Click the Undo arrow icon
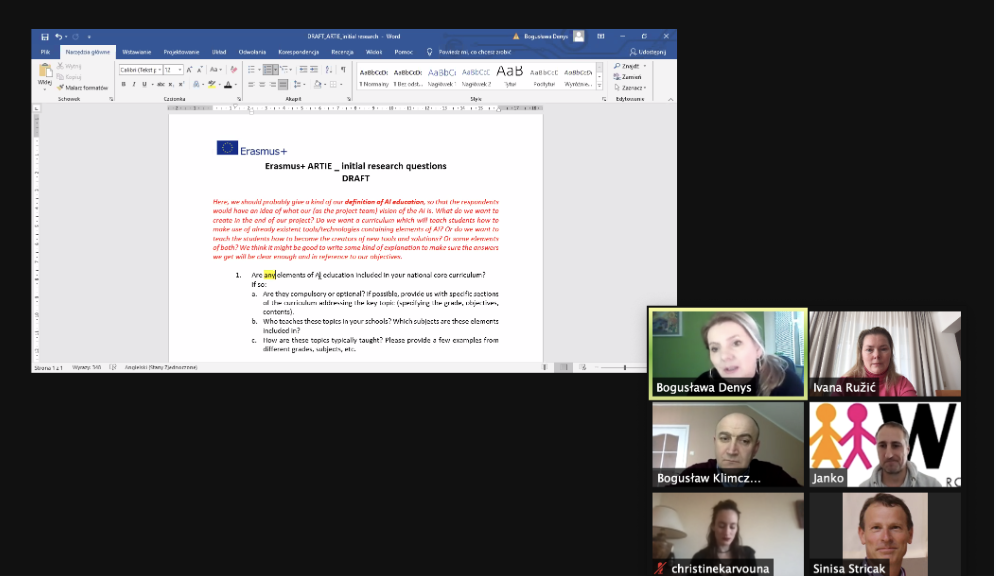The height and width of the screenshot is (576, 996). click(58, 37)
